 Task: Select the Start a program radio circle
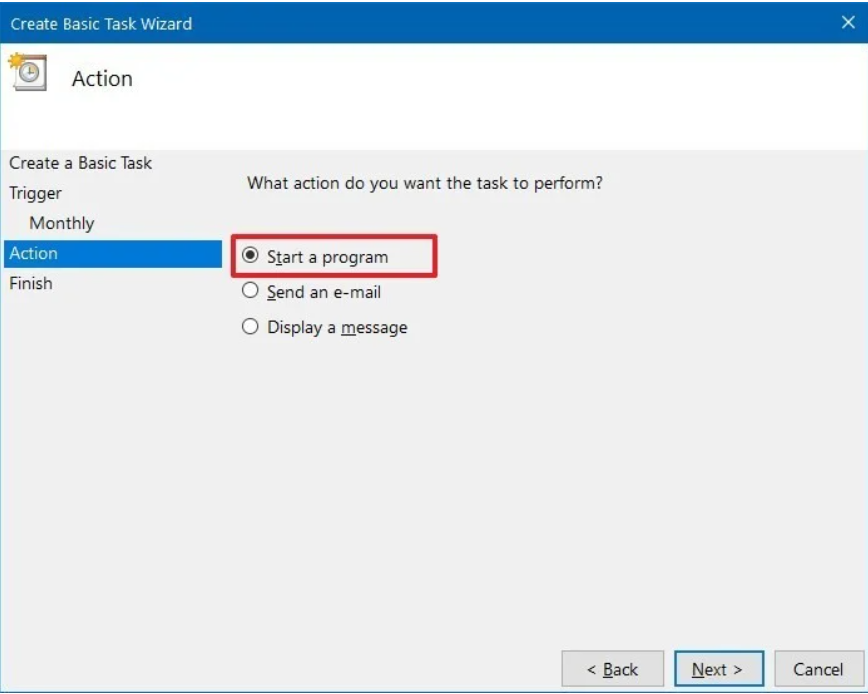251,256
